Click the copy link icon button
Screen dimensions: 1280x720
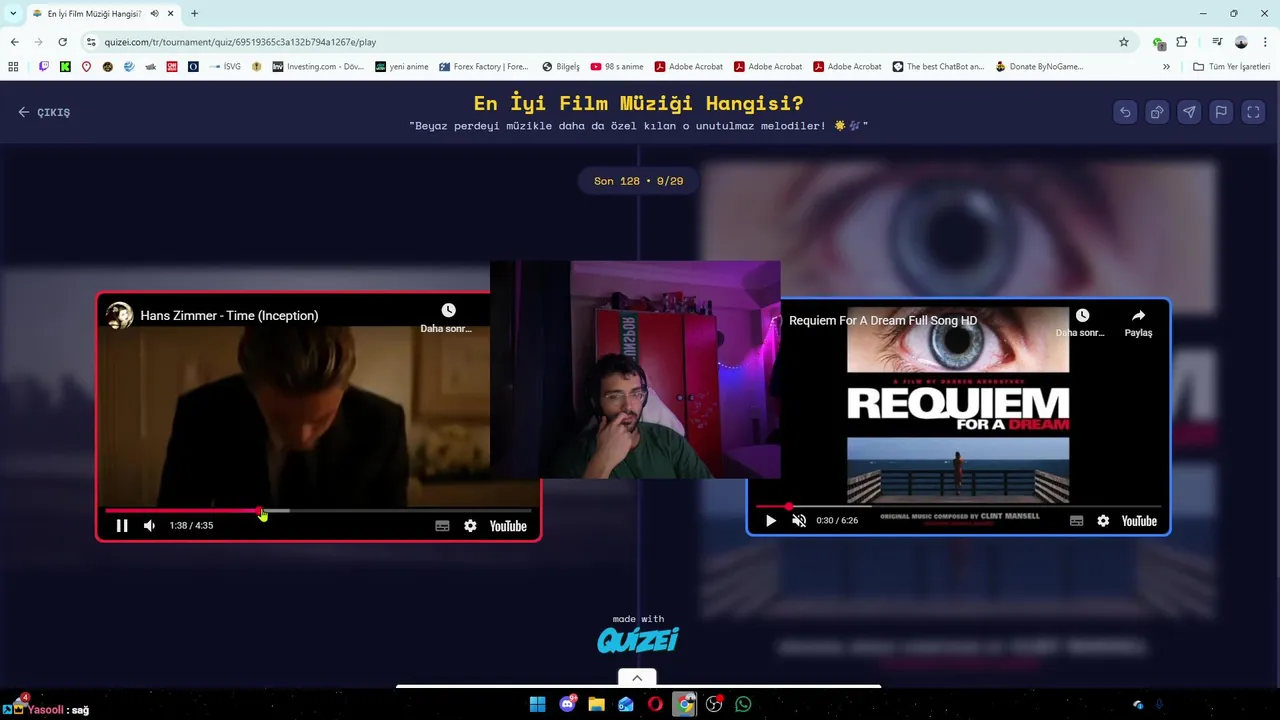coord(1157,112)
